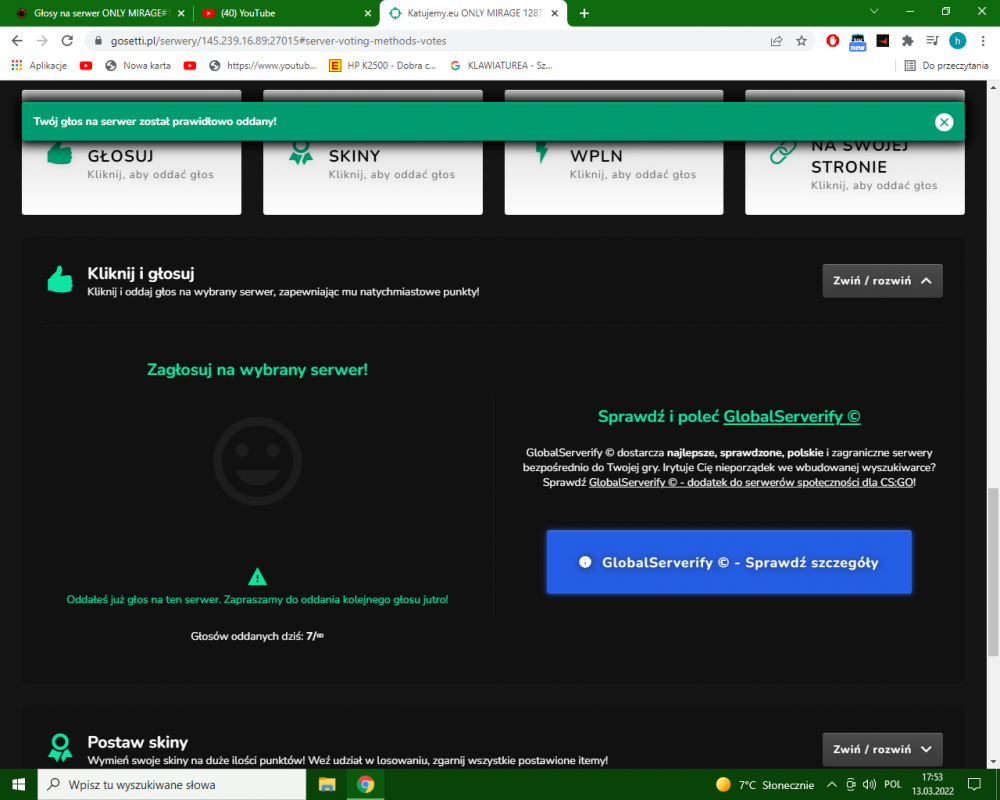Click the thumbs-up icon beside 'Kliknij i głosuj'
This screenshot has height=800, width=1000.
pos(60,279)
